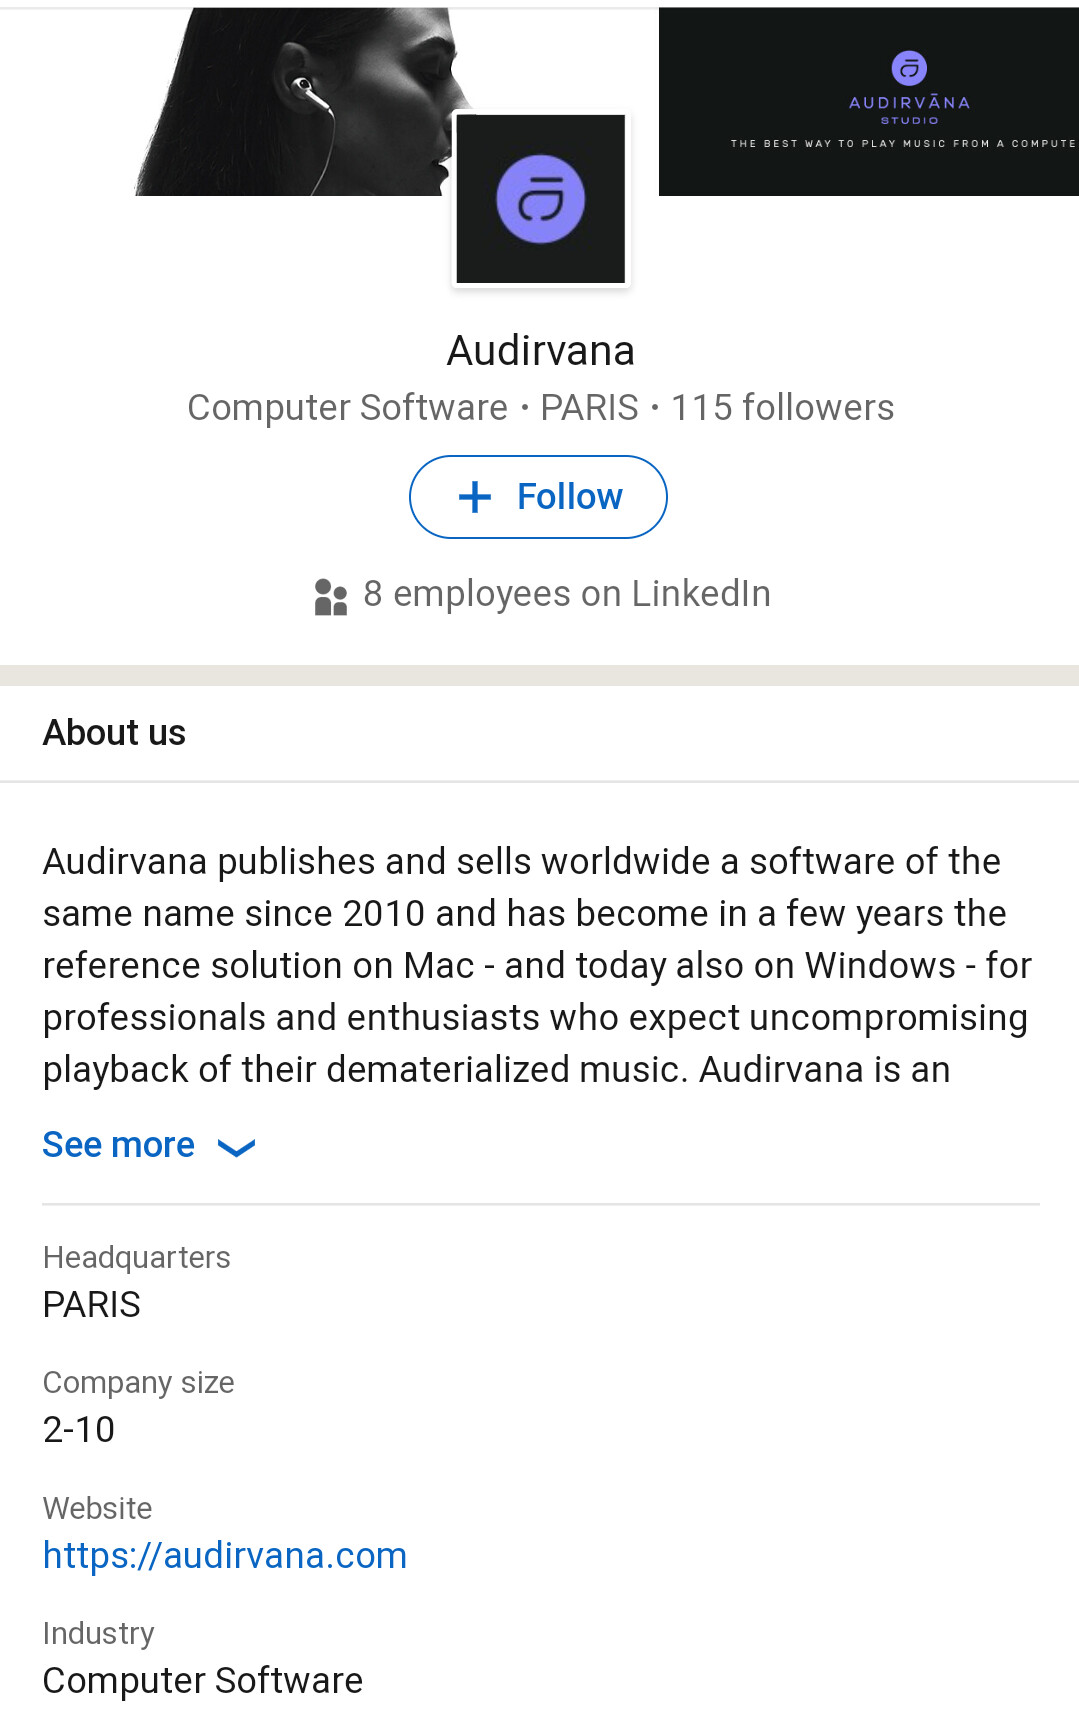The image size is (1079, 1725).
Task: Click the company description paragraph
Action: [x=537, y=966]
